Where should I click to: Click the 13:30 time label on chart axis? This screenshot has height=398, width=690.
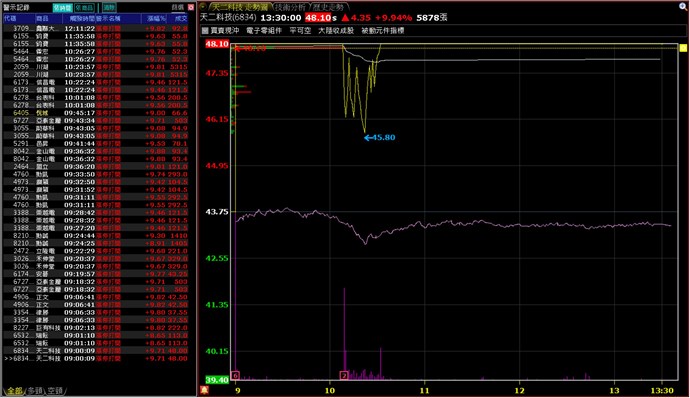tap(662, 391)
